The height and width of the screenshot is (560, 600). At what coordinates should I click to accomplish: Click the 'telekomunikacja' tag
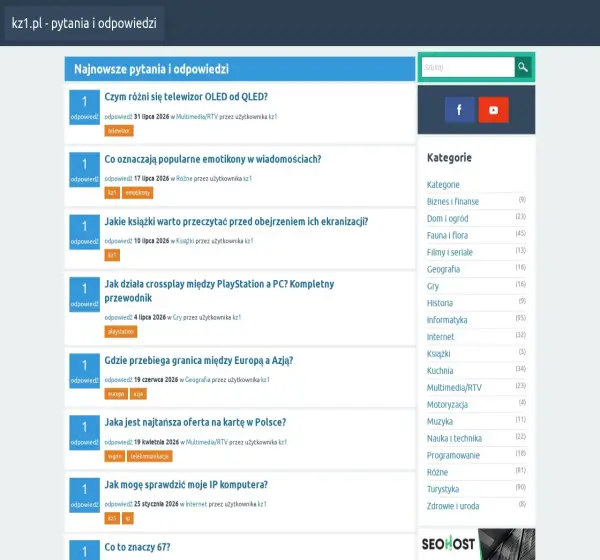150,456
